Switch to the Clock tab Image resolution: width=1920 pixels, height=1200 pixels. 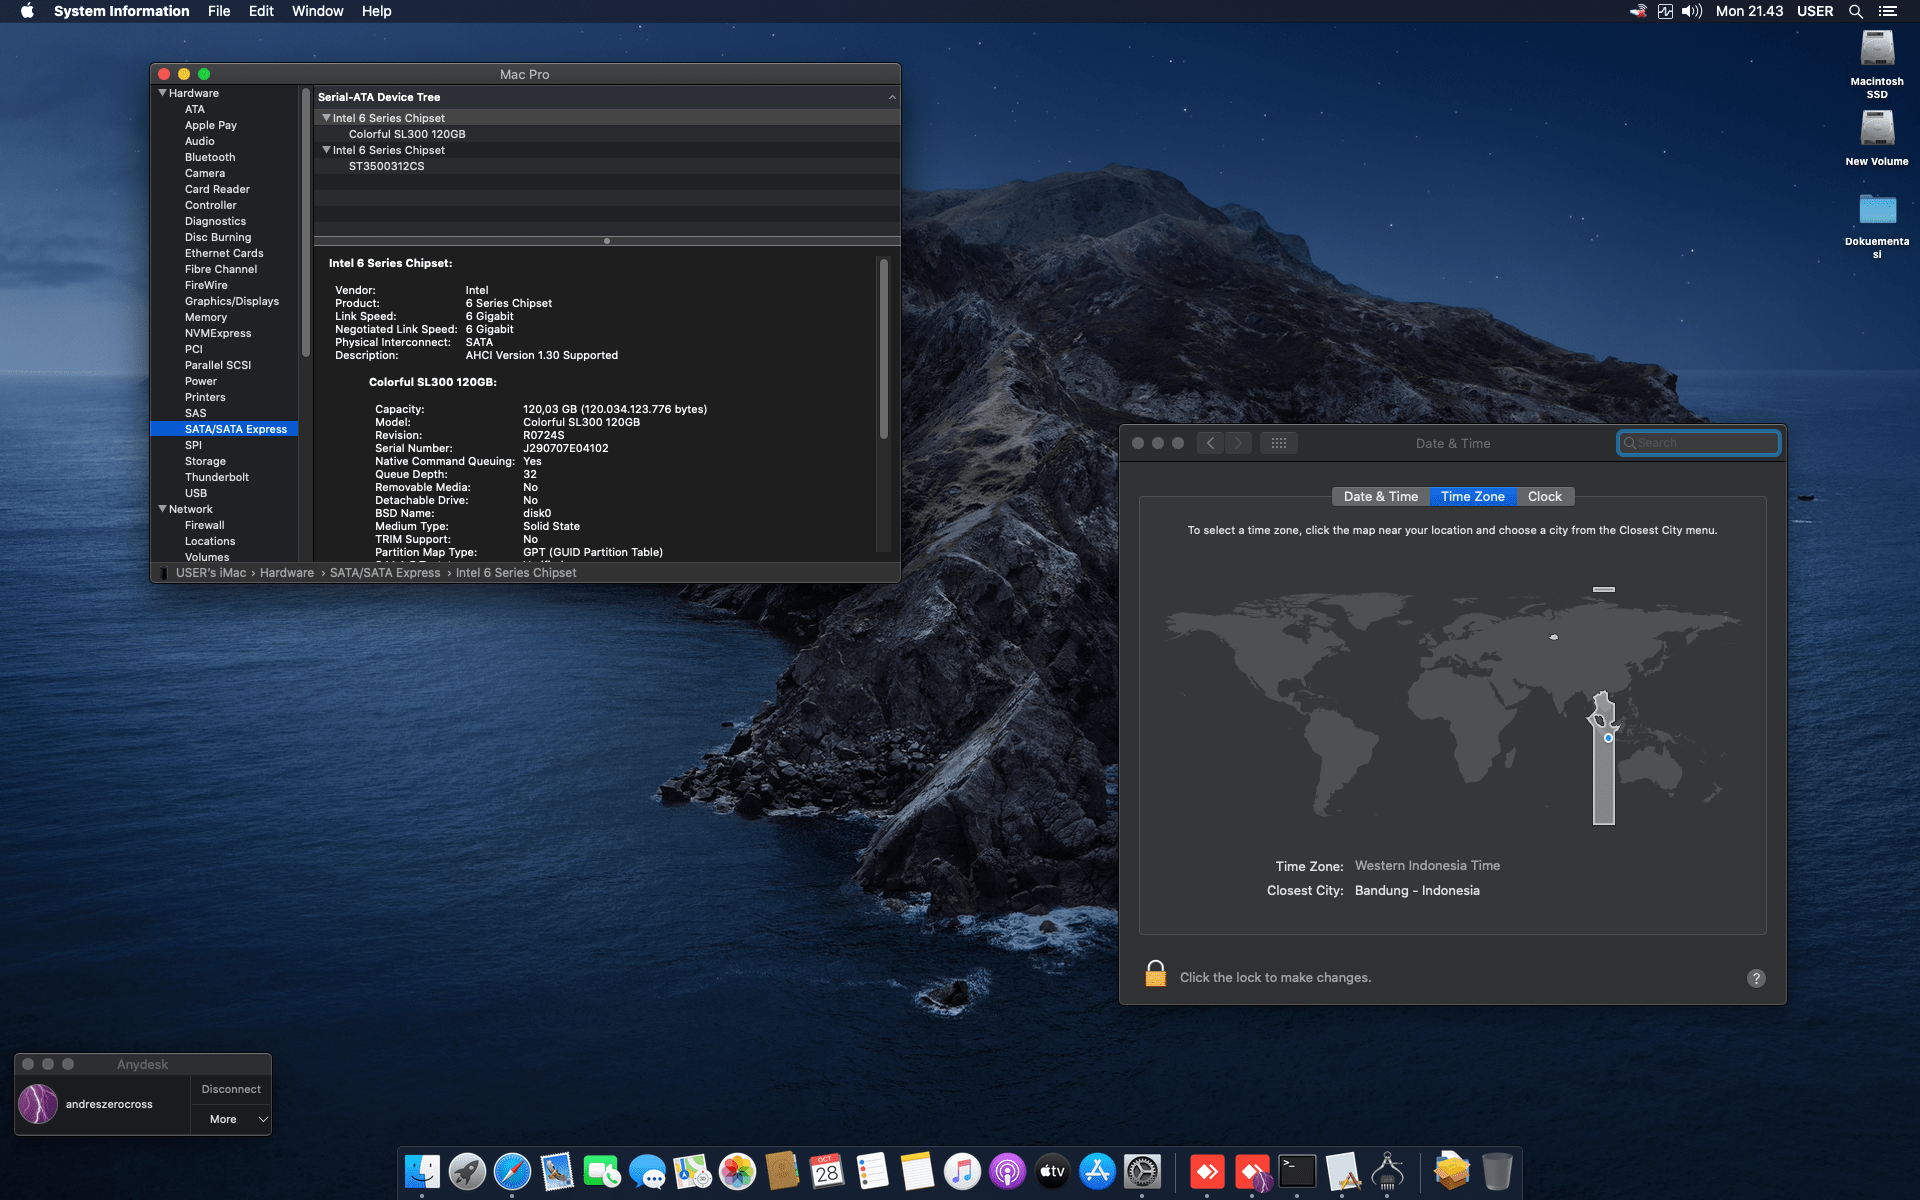(x=1545, y=496)
